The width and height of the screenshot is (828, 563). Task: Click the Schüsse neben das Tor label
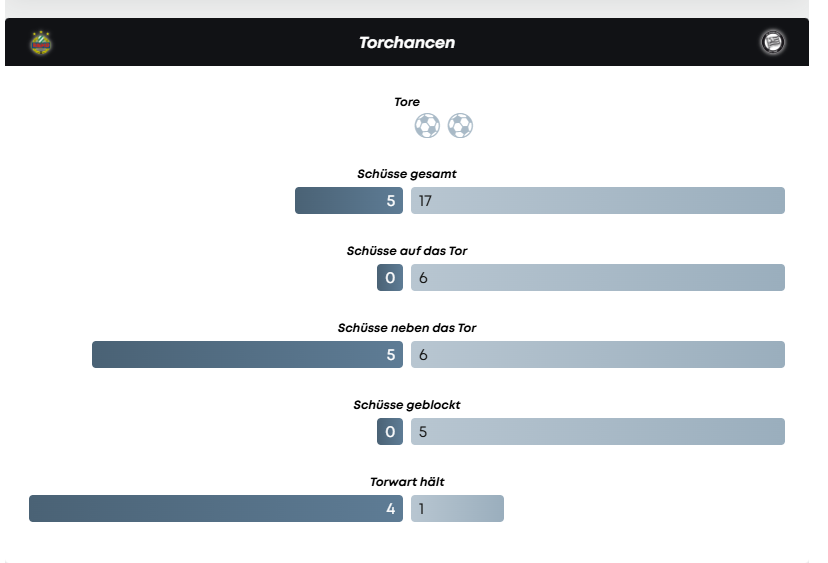point(407,328)
